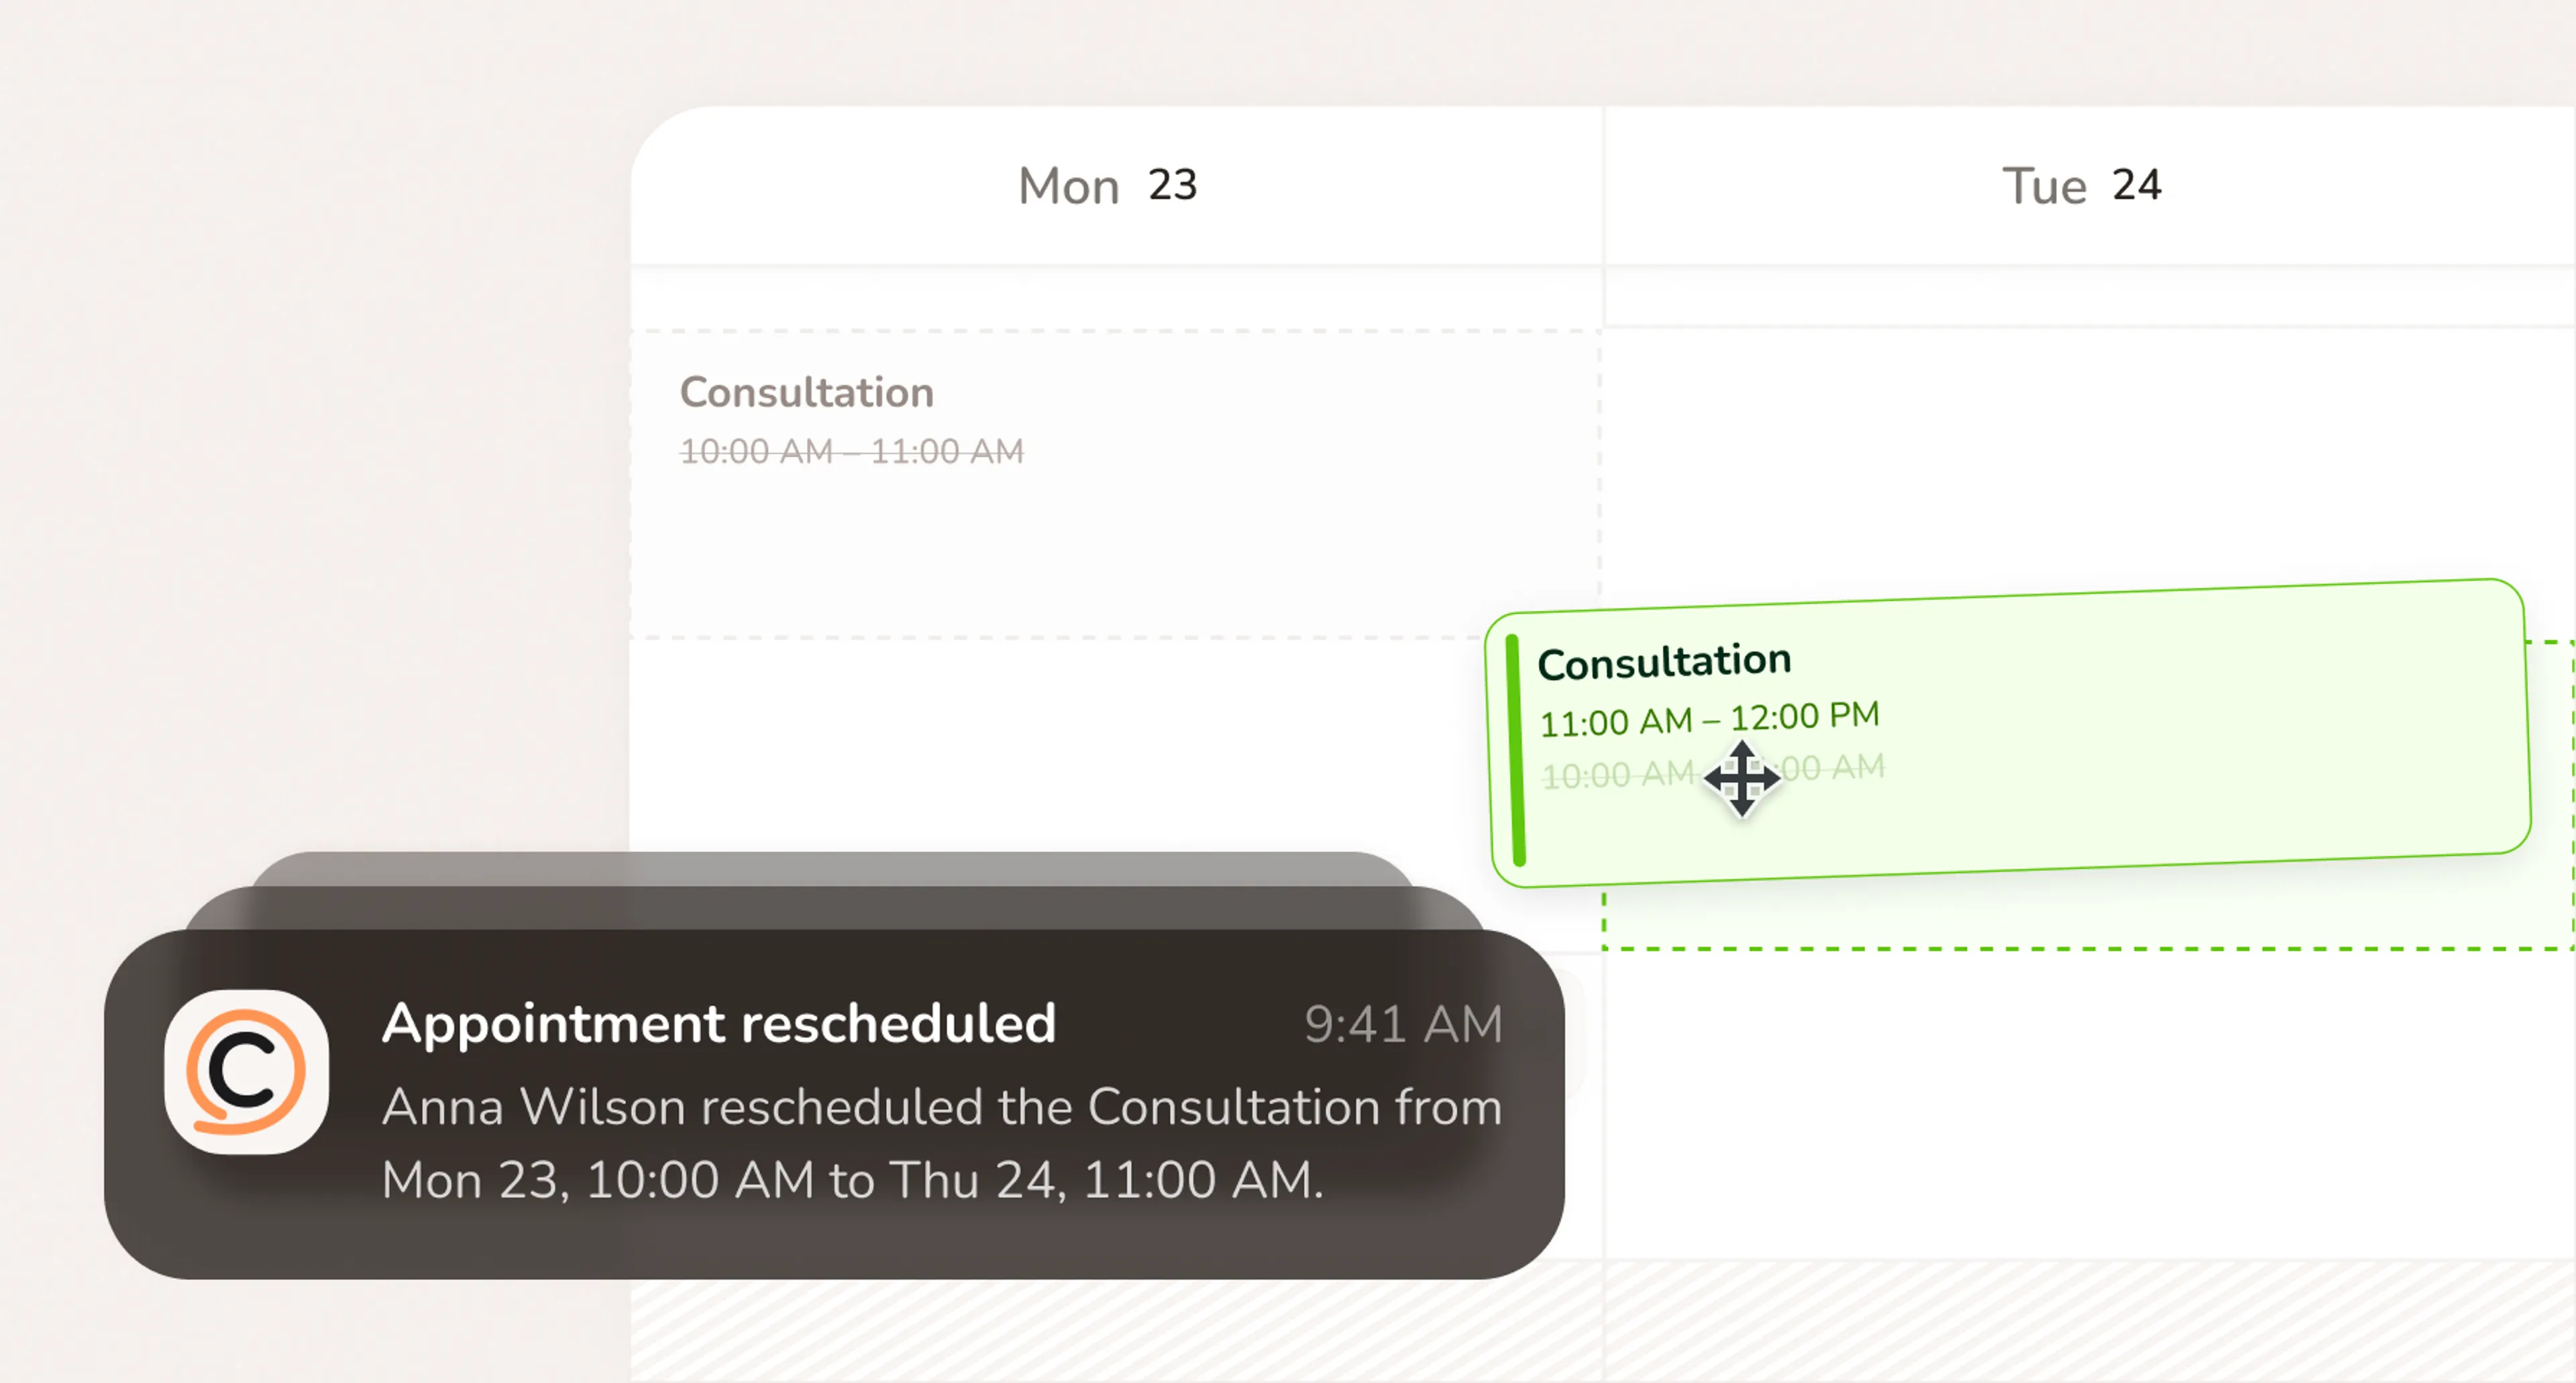Select the Tue 24 day header

pyautogui.click(x=2081, y=186)
